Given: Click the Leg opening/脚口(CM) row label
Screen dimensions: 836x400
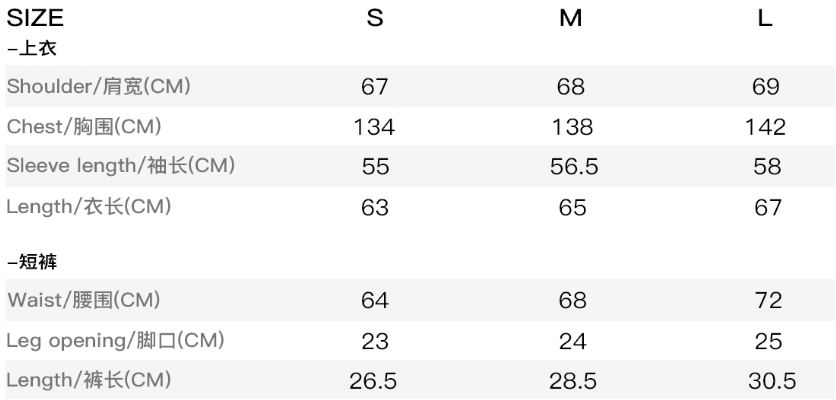Looking at the screenshot, I should [114, 340].
